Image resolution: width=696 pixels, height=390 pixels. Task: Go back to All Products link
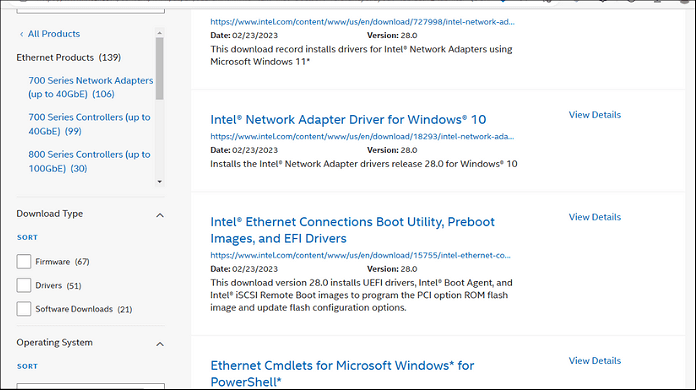pos(54,34)
